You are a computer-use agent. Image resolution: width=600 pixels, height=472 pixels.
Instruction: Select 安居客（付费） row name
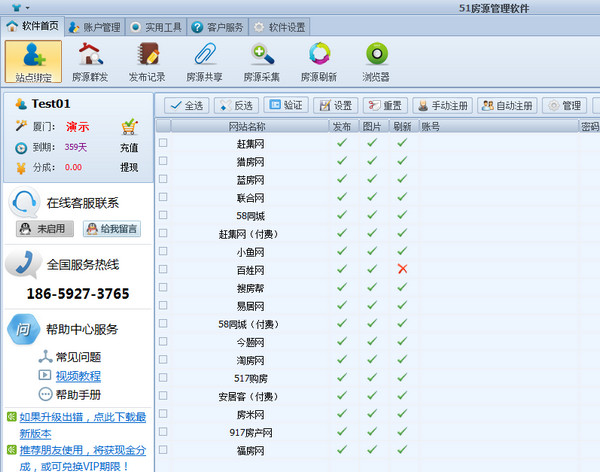[x=249, y=396]
